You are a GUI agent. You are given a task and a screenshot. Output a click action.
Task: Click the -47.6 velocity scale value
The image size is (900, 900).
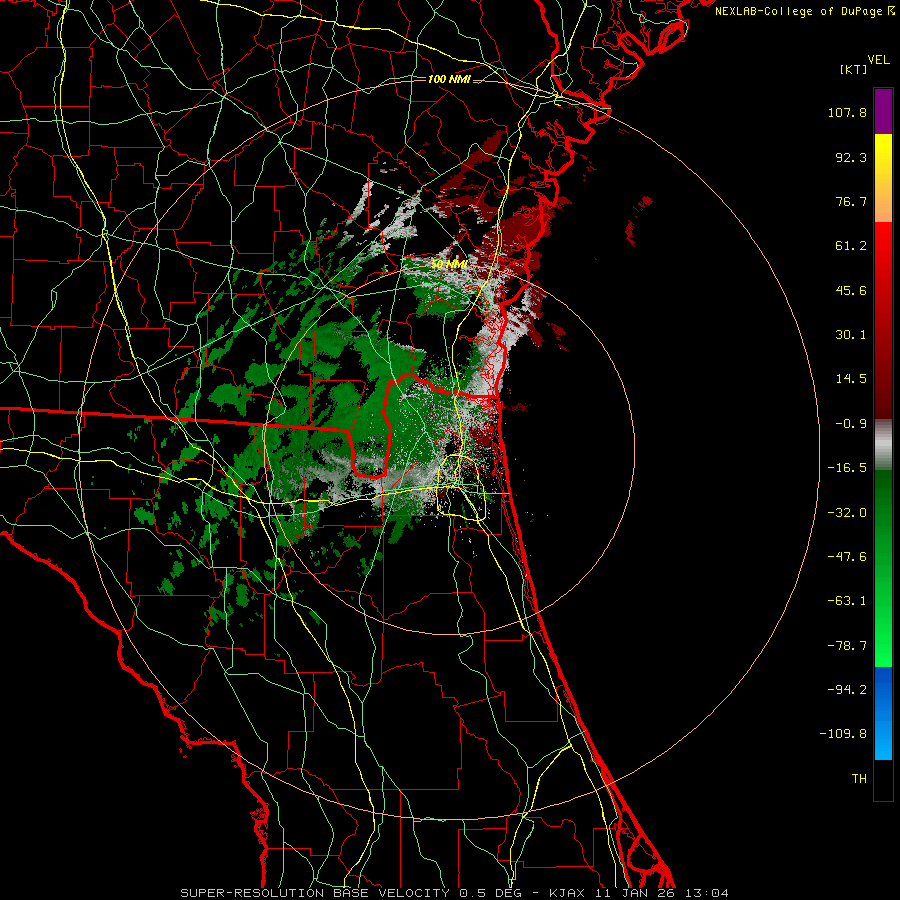pos(847,557)
